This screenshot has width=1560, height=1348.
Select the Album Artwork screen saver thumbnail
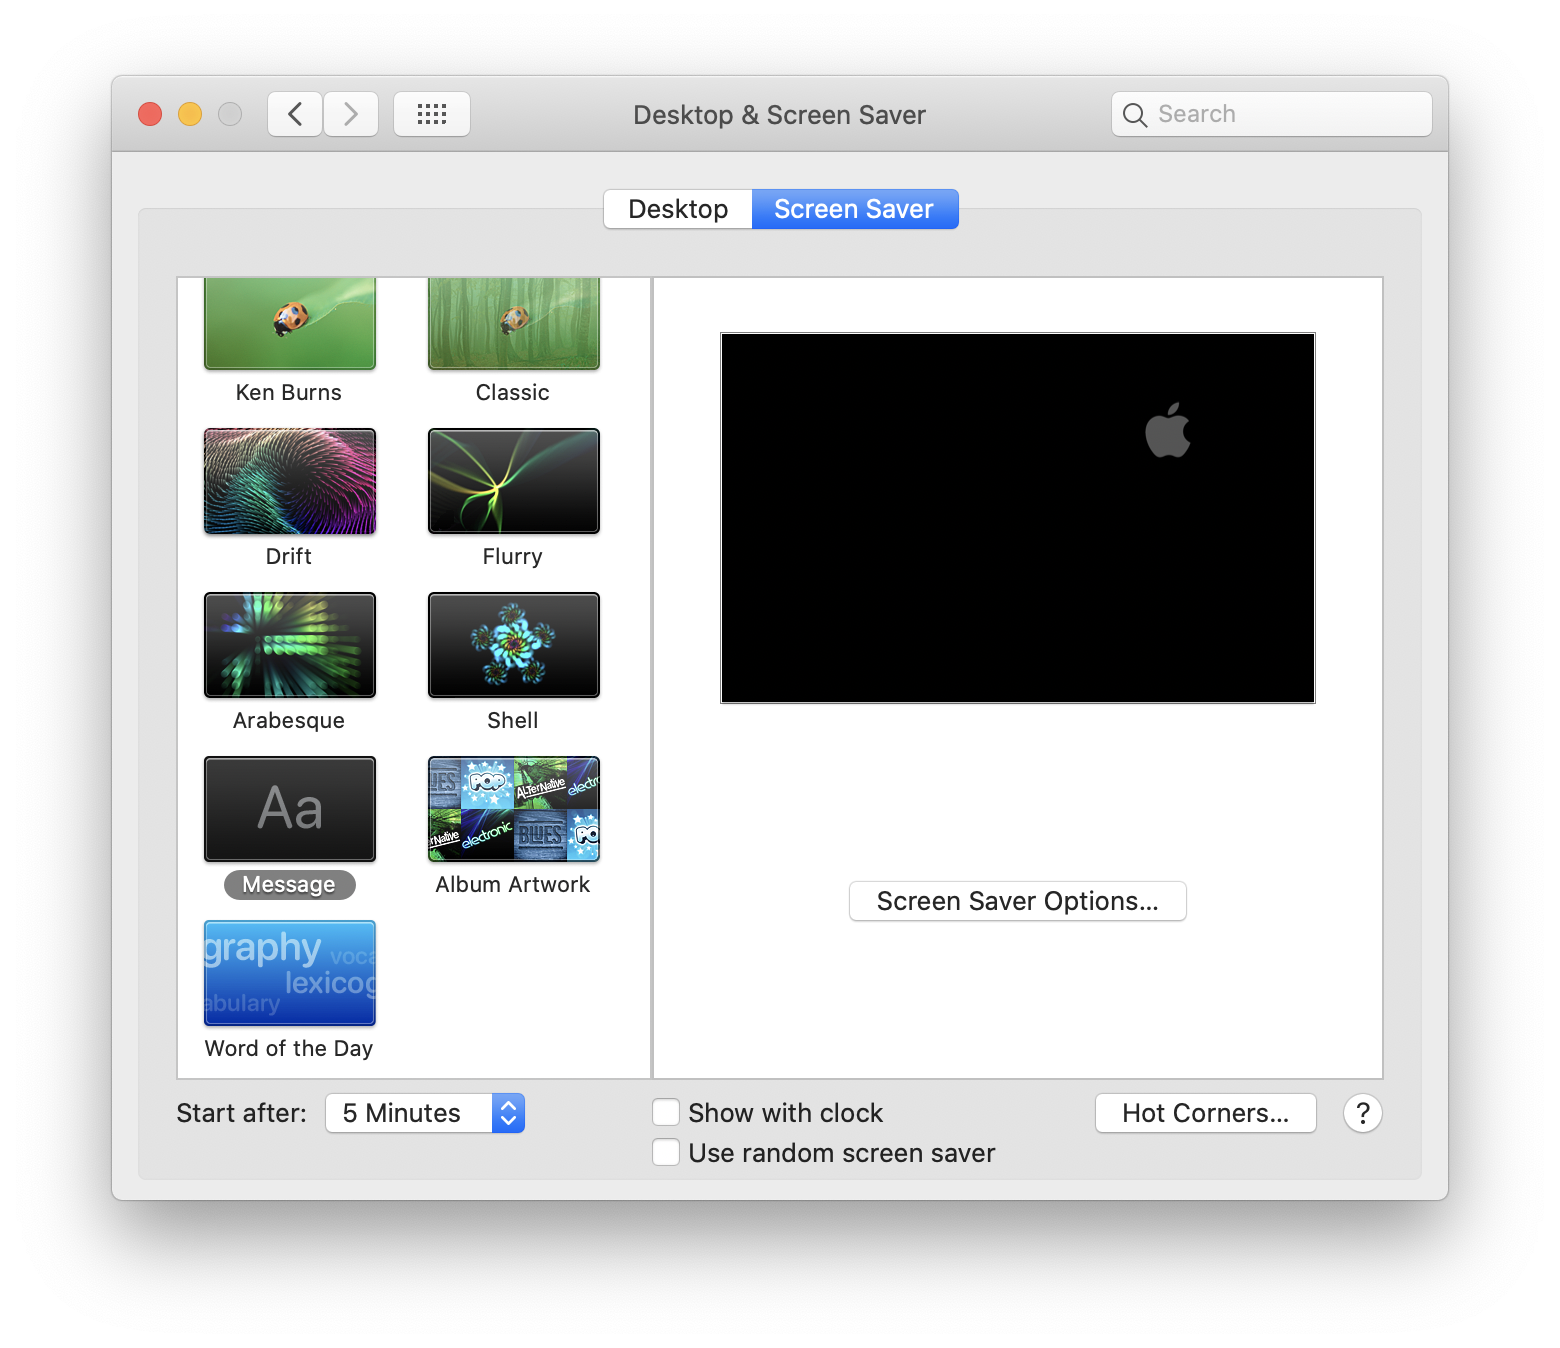pos(514,809)
